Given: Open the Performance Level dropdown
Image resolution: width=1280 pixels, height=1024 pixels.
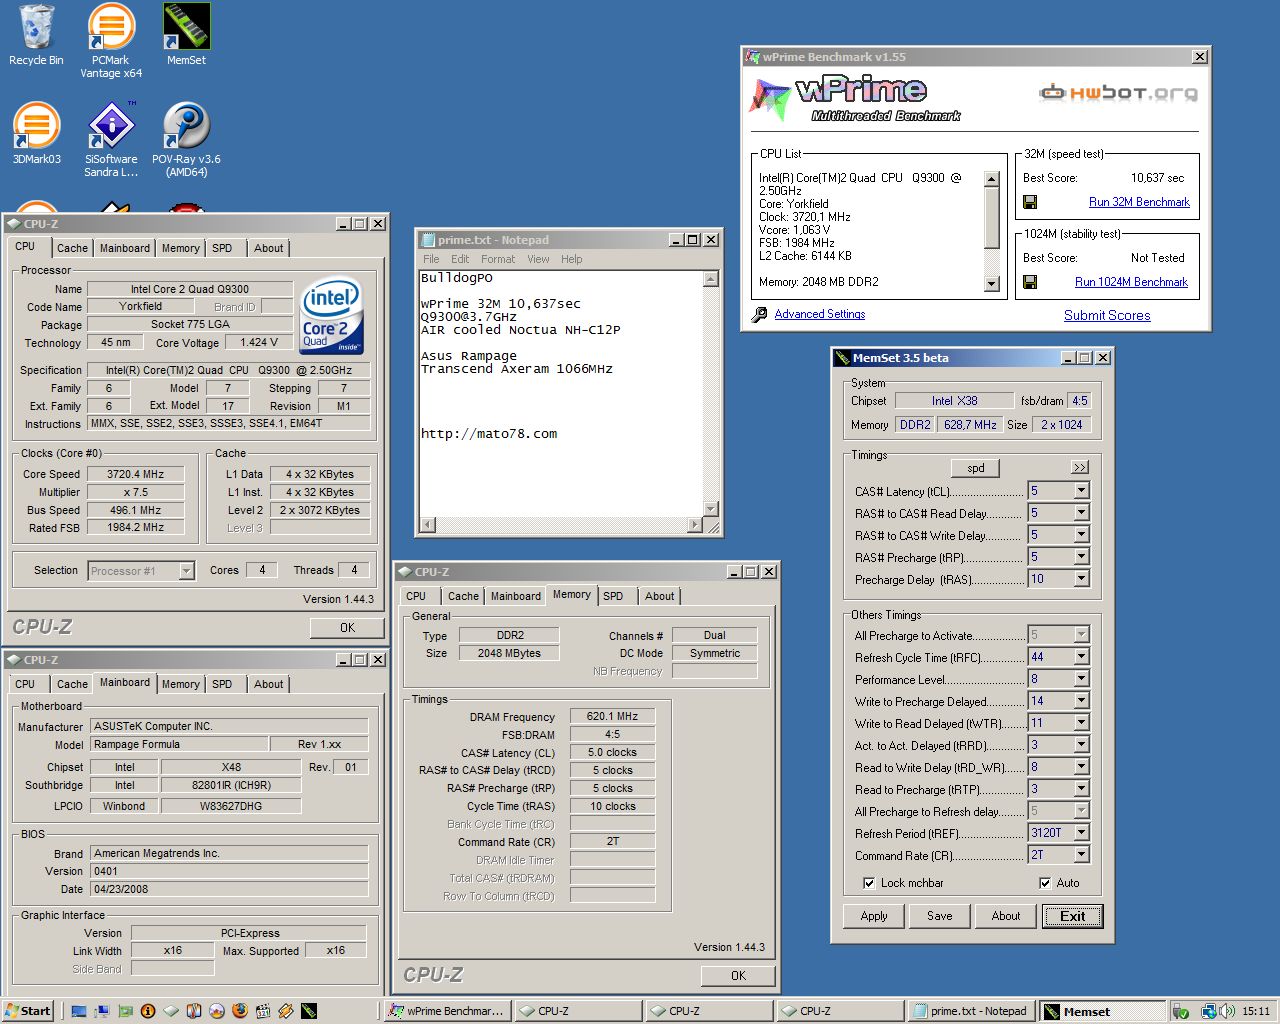Looking at the screenshot, I should 1081,679.
